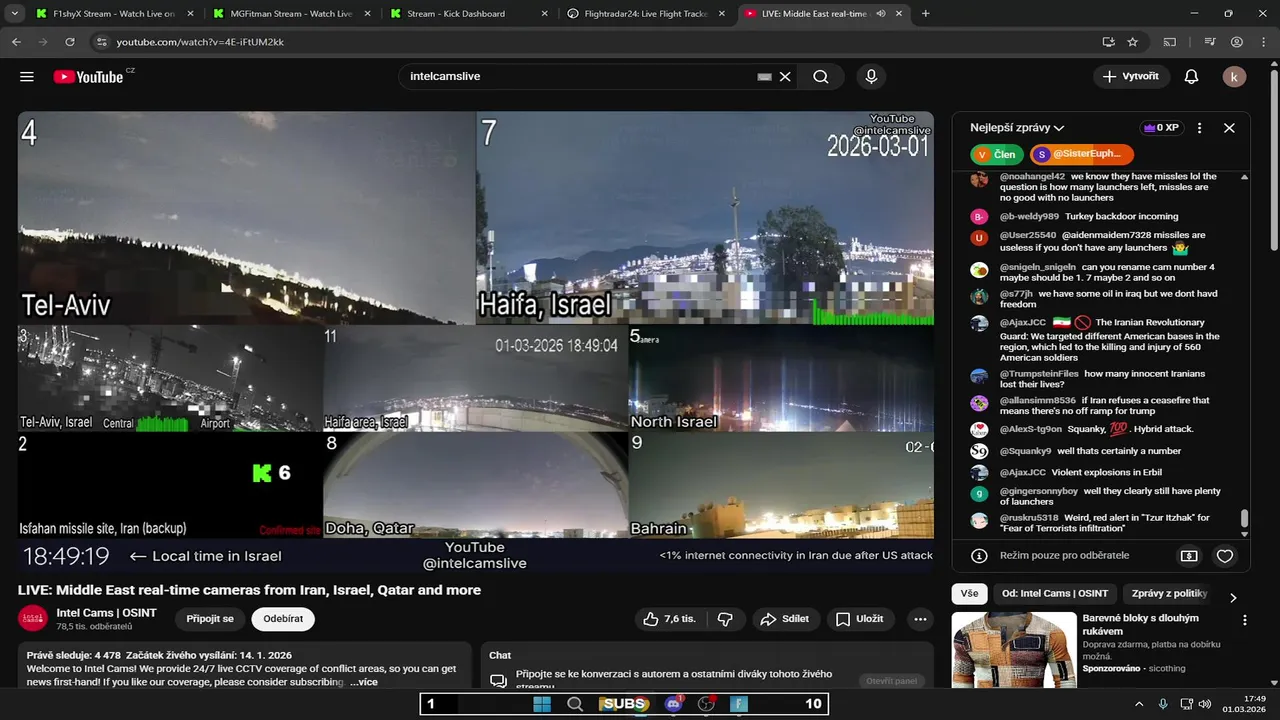Click the Připojit se button
Screen dimensions: 1280x720
210,619
